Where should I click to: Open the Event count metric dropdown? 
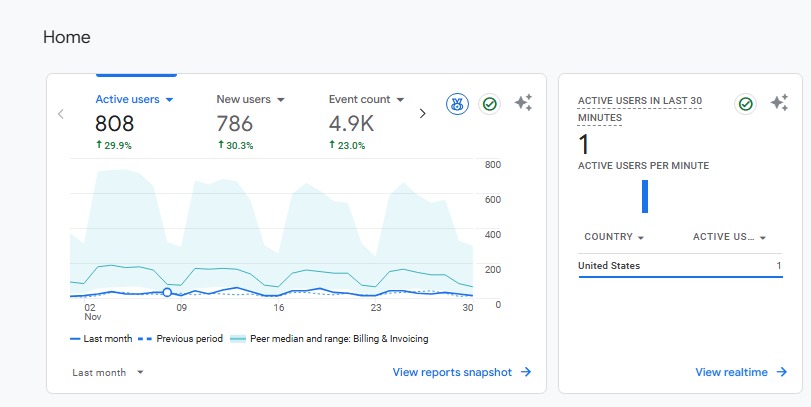pyautogui.click(x=366, y=100)
